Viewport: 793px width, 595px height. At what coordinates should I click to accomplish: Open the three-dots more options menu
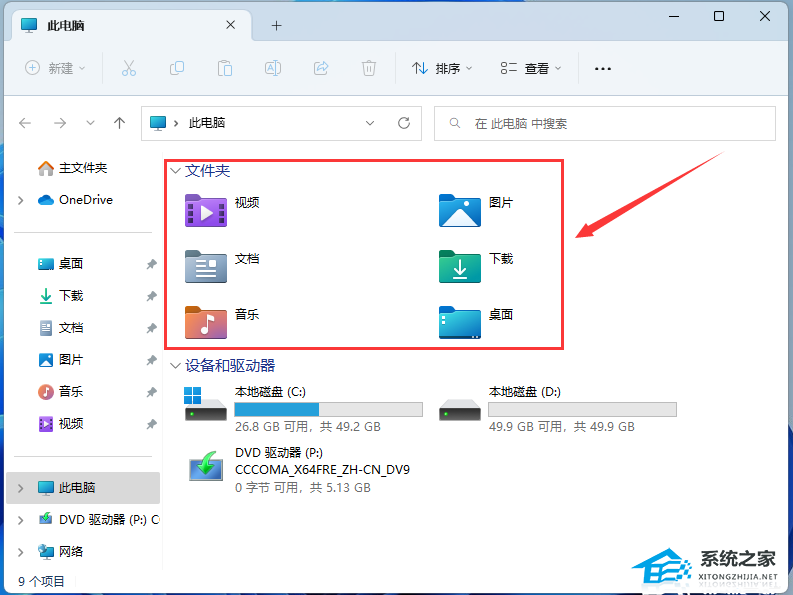point(602,68)
